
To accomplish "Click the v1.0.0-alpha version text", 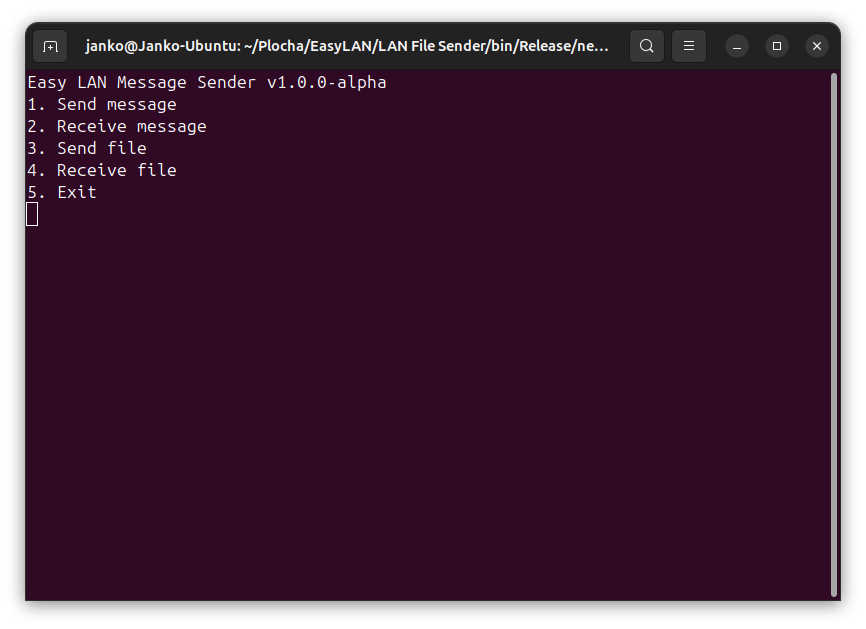I will tap(327, 83).
